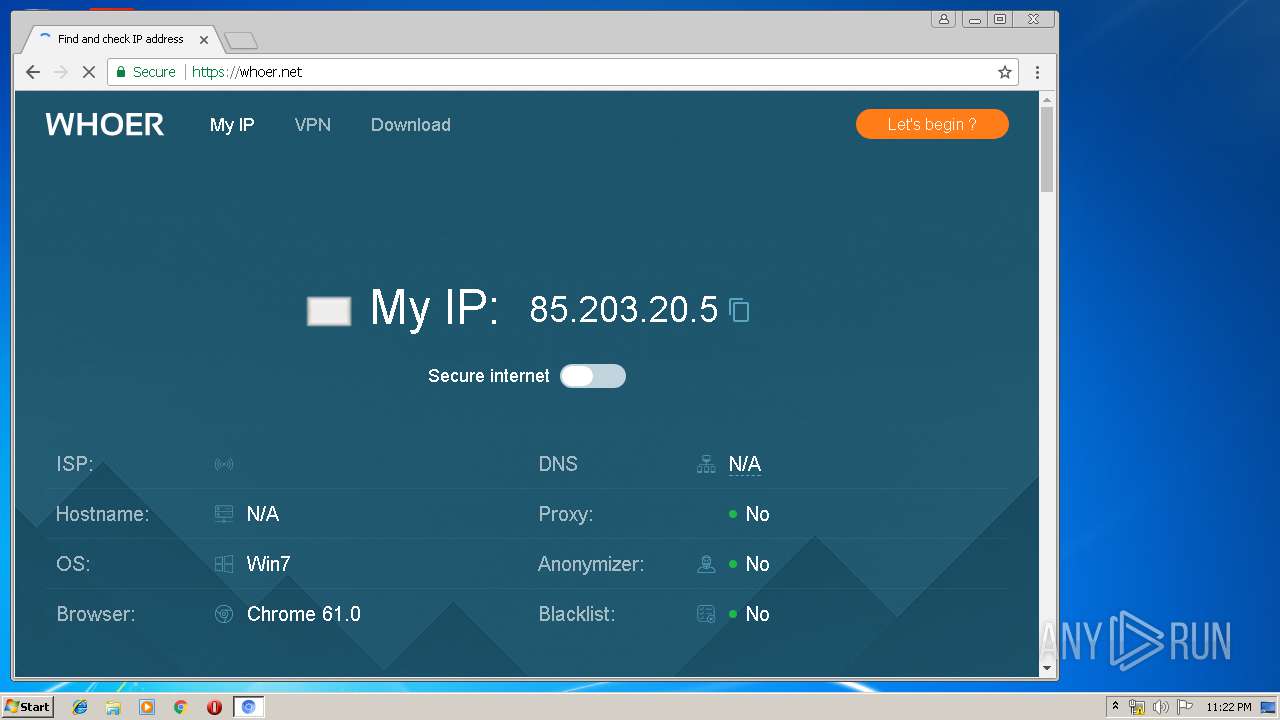Open the Chrome three-dot menu
The image size is (1280, 720).
(1037, 72)
